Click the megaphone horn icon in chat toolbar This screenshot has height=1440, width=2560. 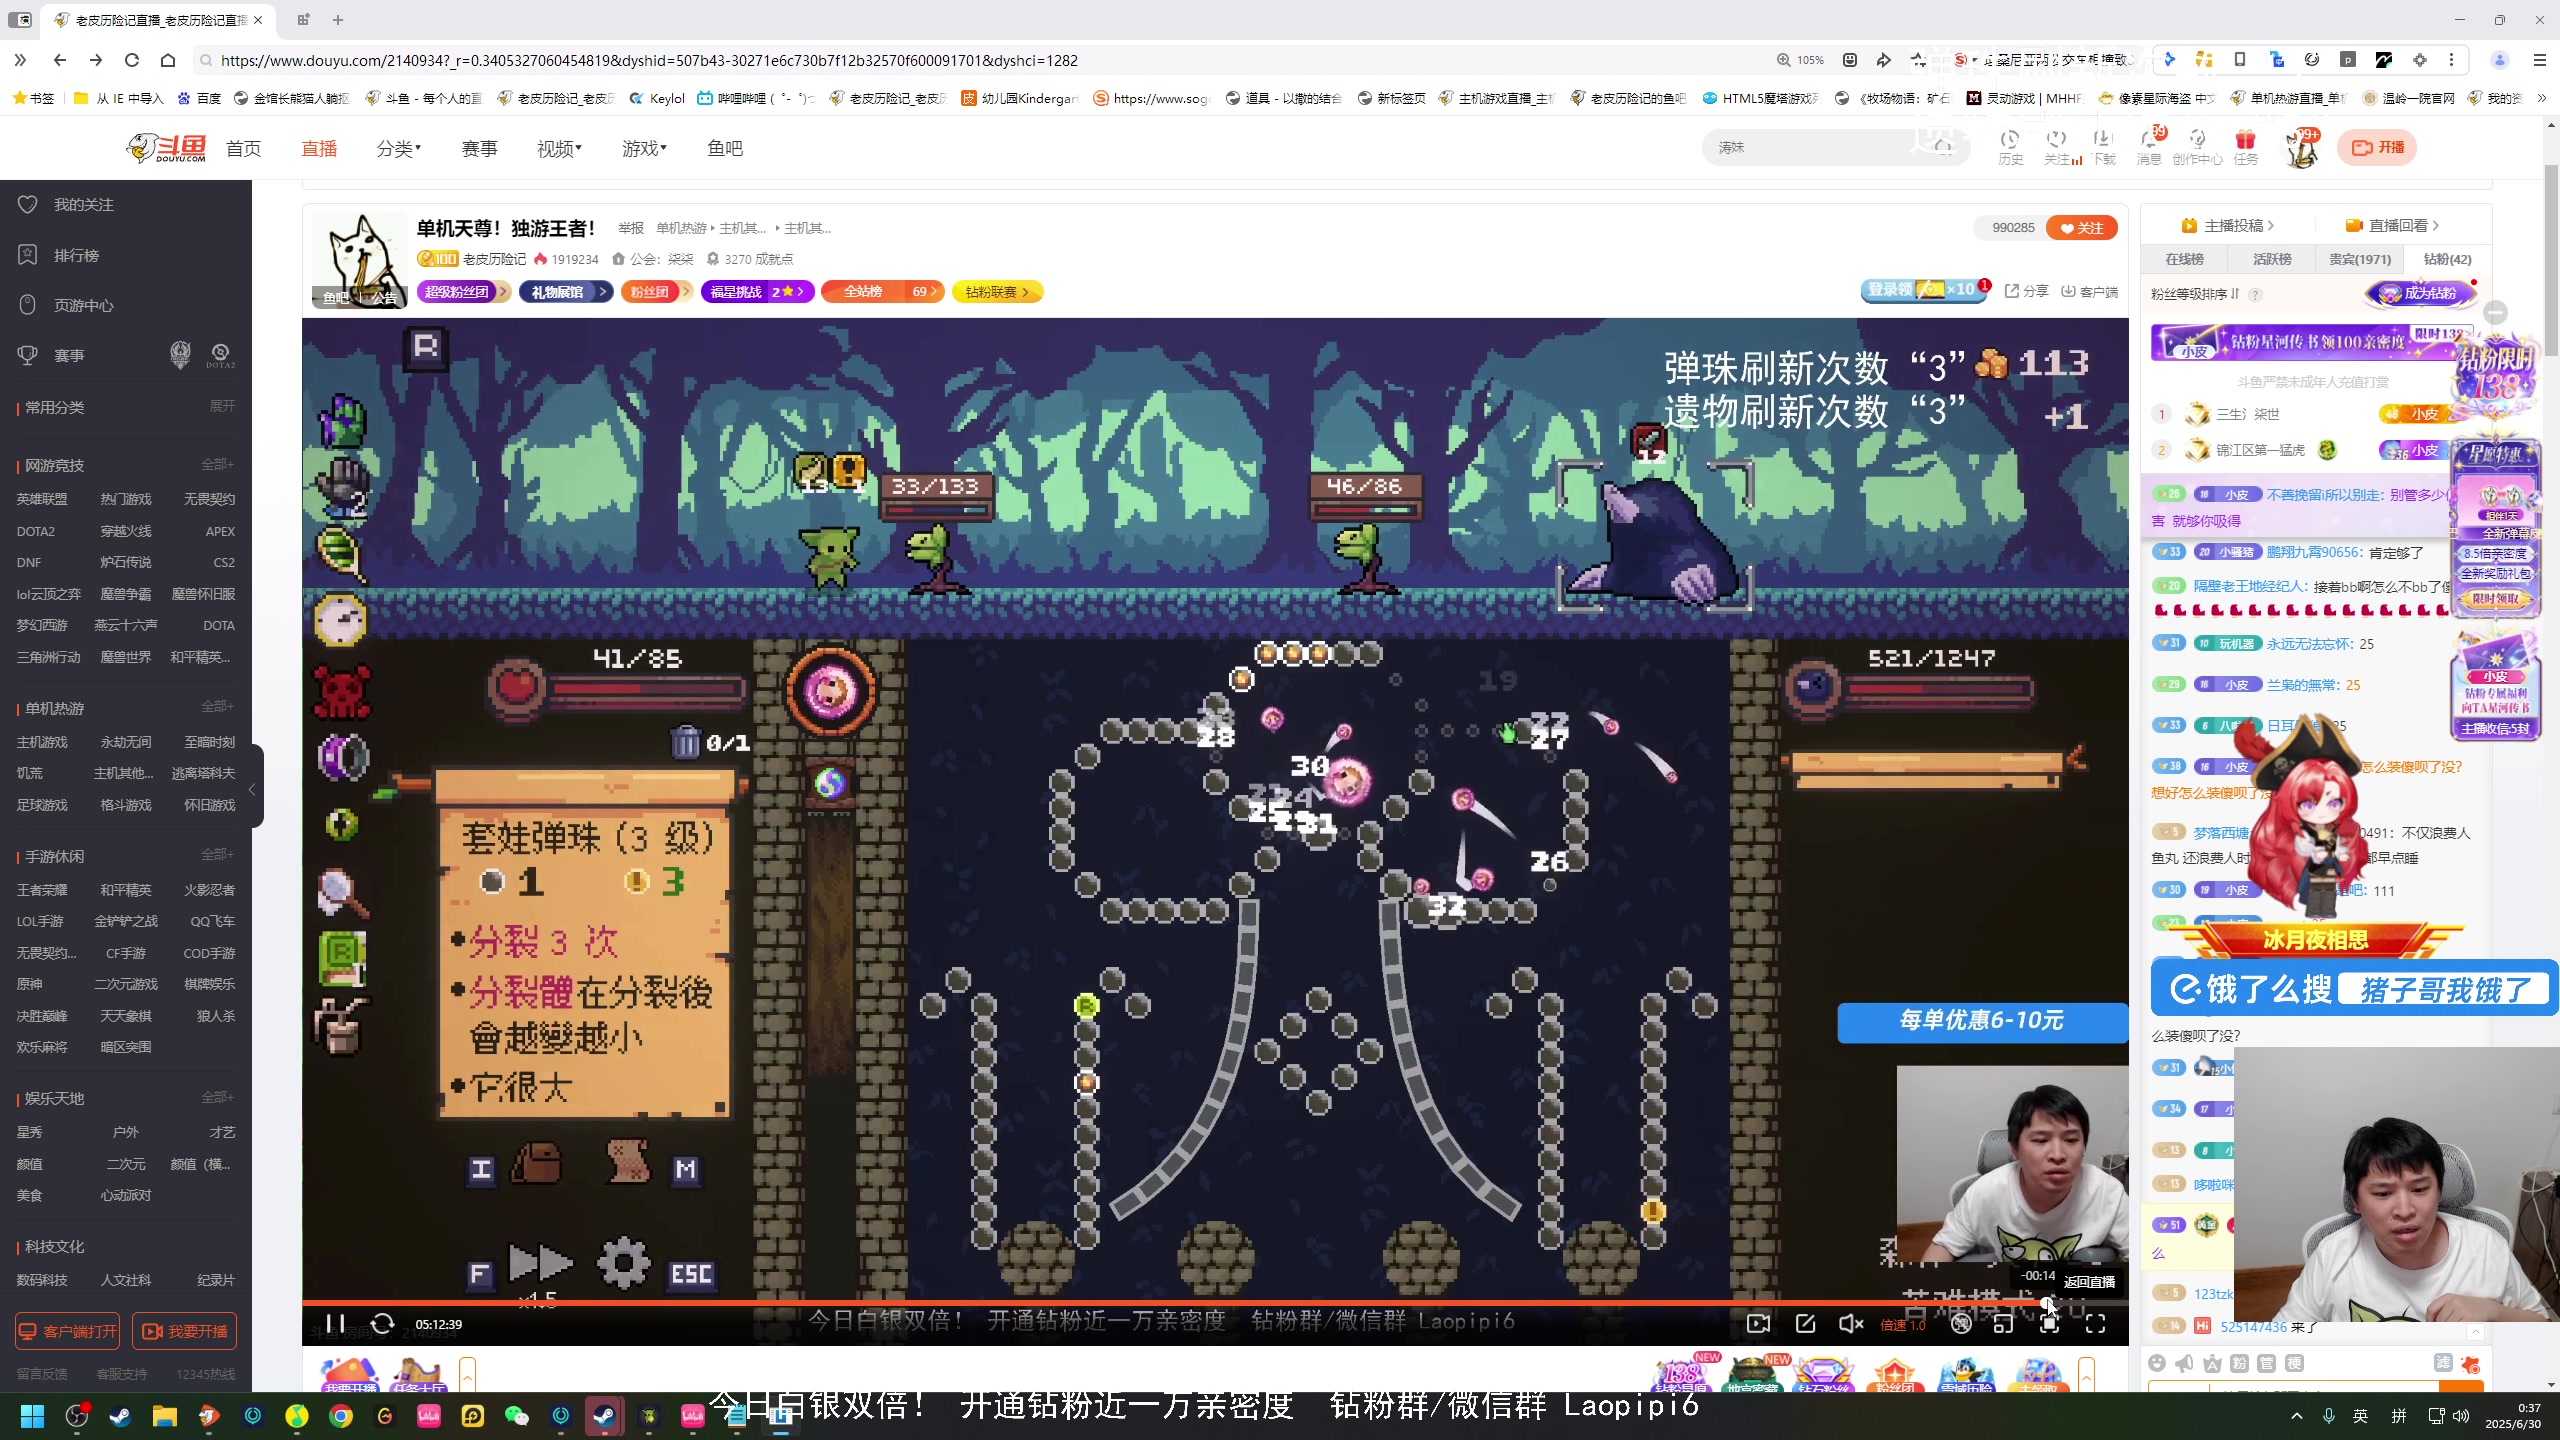pyautogui.click(x=2184, y=1363)
